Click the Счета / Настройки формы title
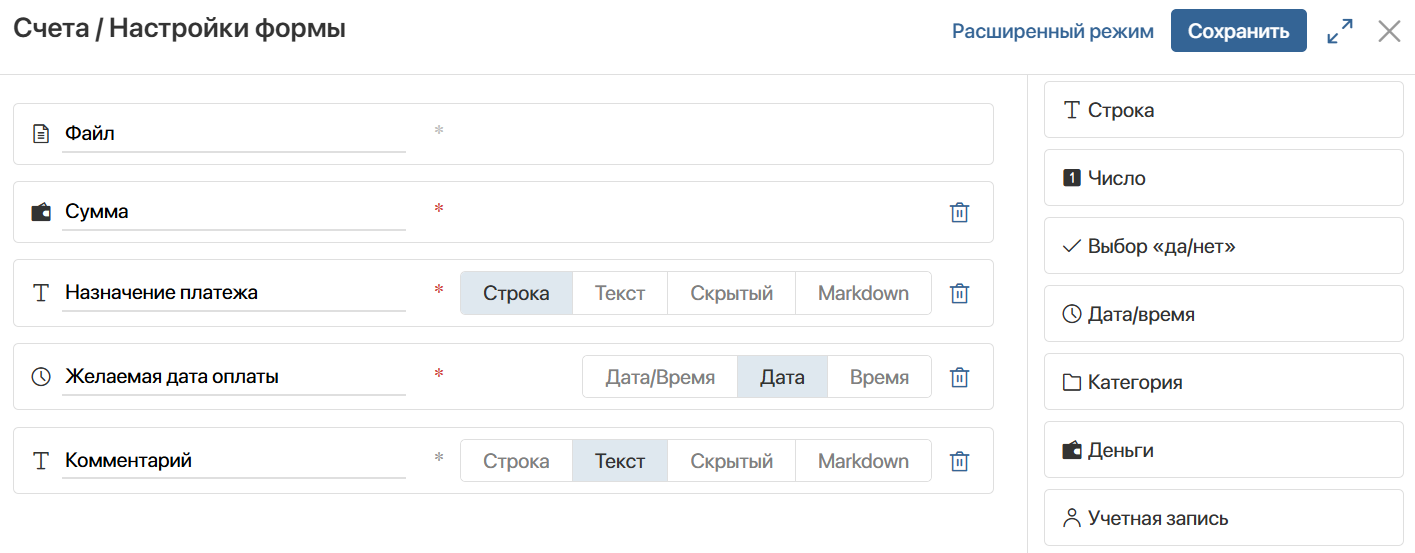Viewport: 1415px width, 553px height. pyautogui.click(x=180, y=29)
